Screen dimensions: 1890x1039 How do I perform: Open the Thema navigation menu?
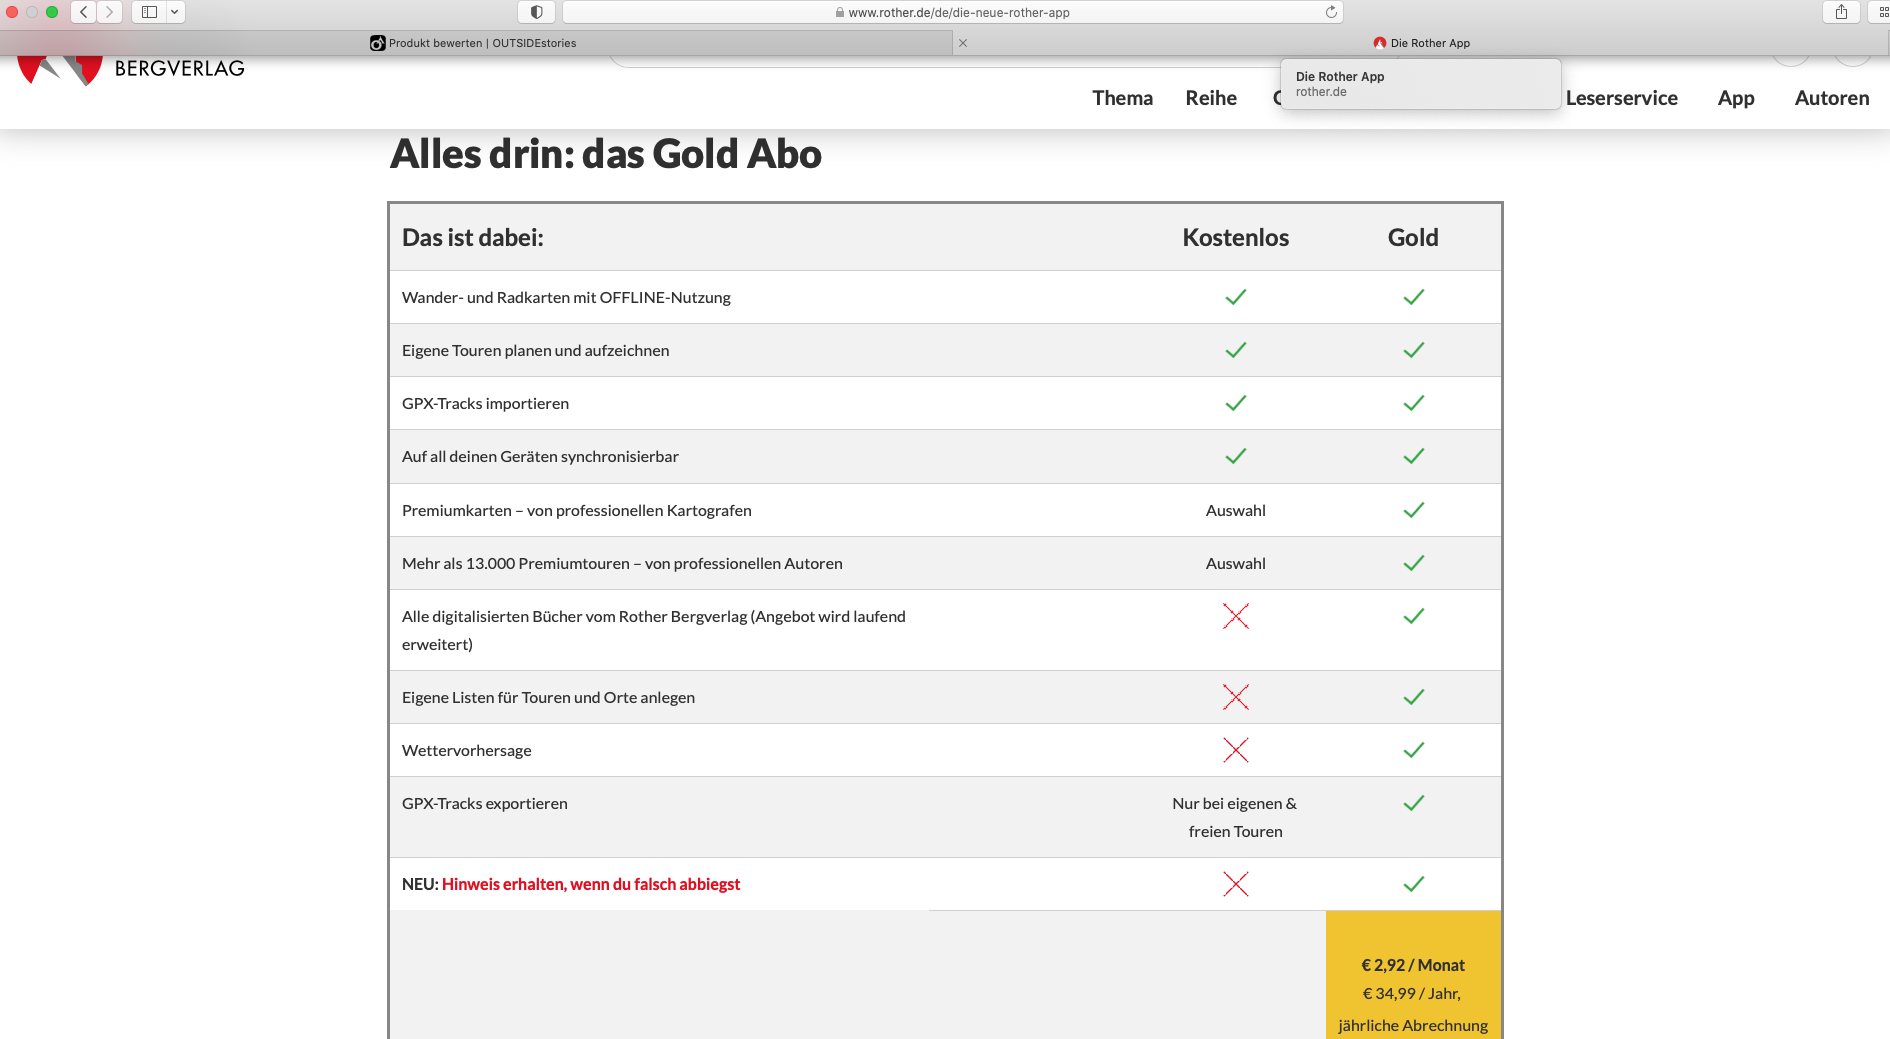coord(1122,98)
